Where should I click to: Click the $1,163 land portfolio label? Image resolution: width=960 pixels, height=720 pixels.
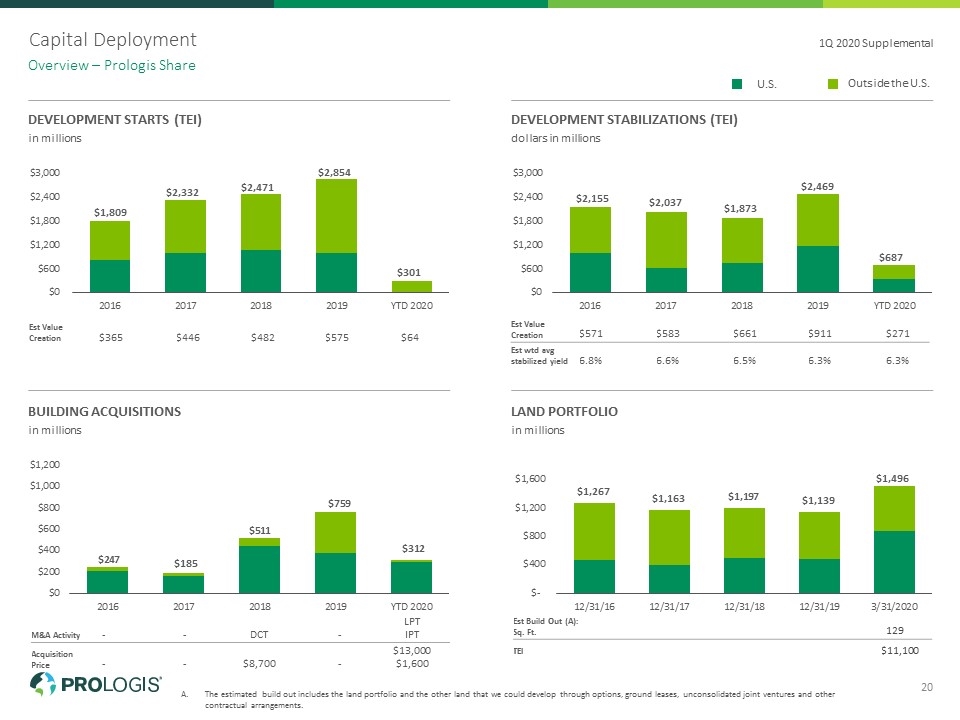(x=668, y=499)
